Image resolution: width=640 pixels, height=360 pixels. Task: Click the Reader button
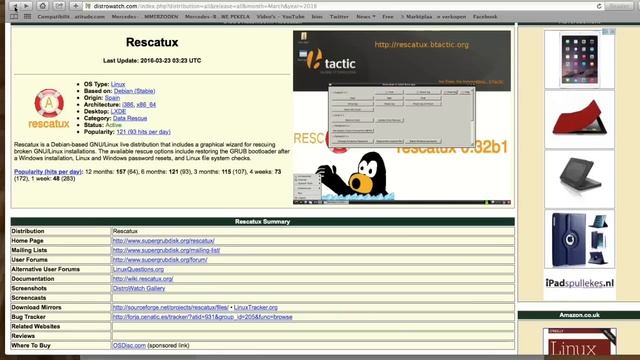[x=619, y=6]
